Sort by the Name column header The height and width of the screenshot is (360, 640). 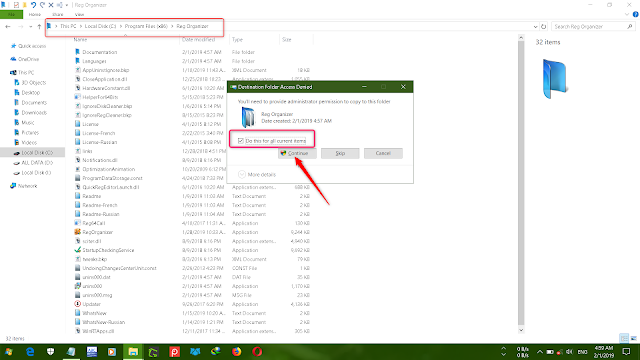[80, 40]
